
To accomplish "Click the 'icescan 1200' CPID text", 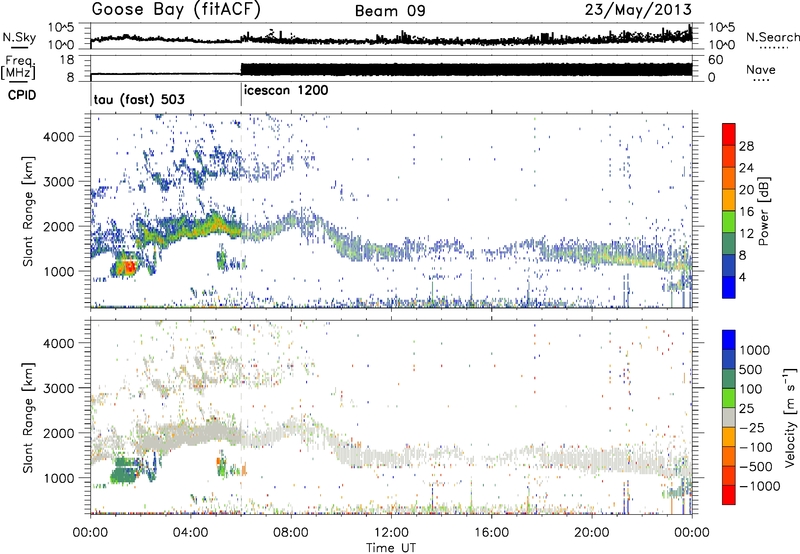I will coord(286,91).
